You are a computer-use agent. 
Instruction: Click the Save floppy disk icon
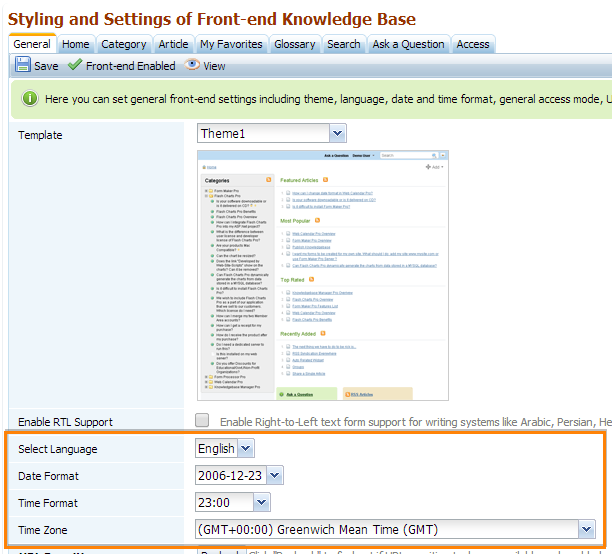23,64
